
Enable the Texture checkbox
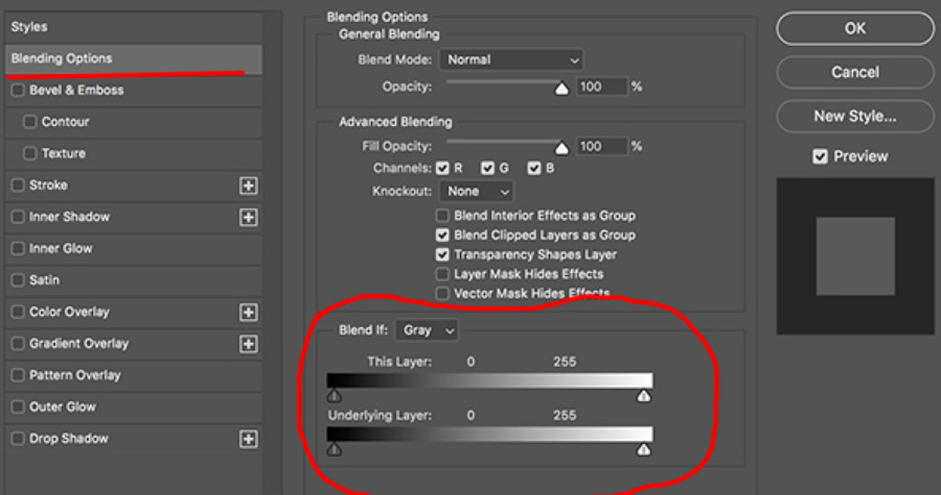point(30,154)
